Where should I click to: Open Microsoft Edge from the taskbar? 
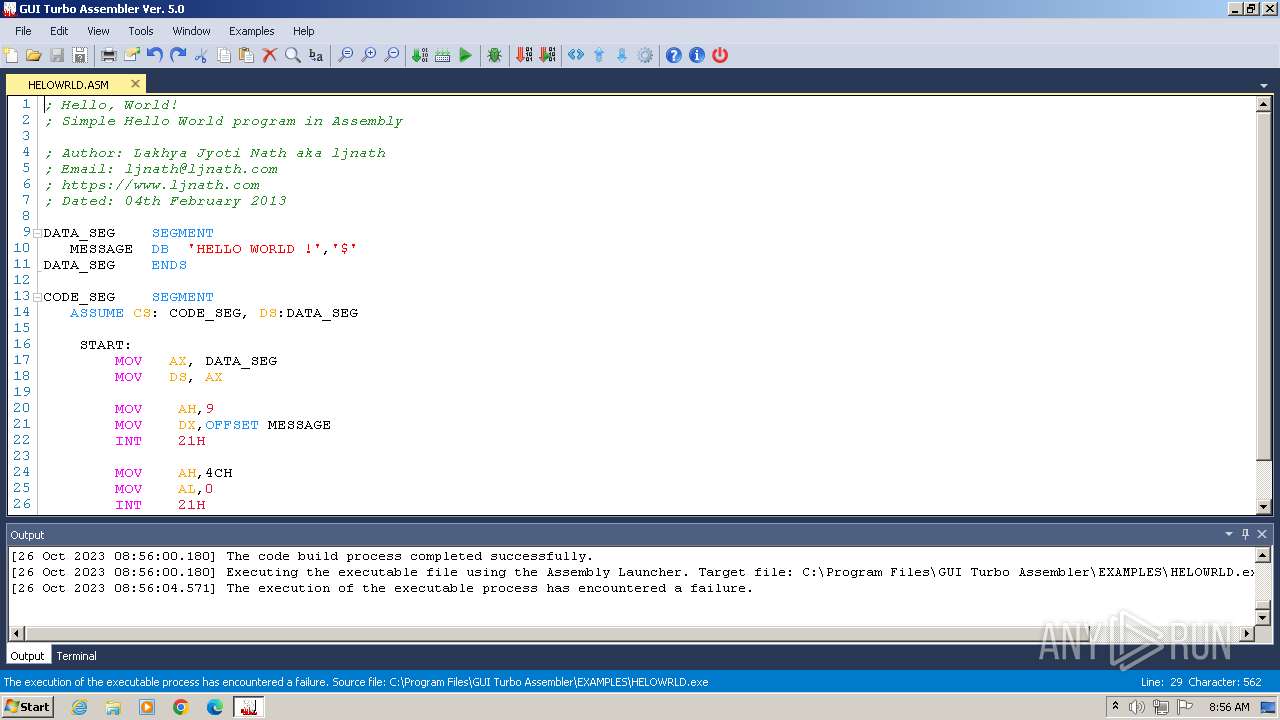point(215,707)
